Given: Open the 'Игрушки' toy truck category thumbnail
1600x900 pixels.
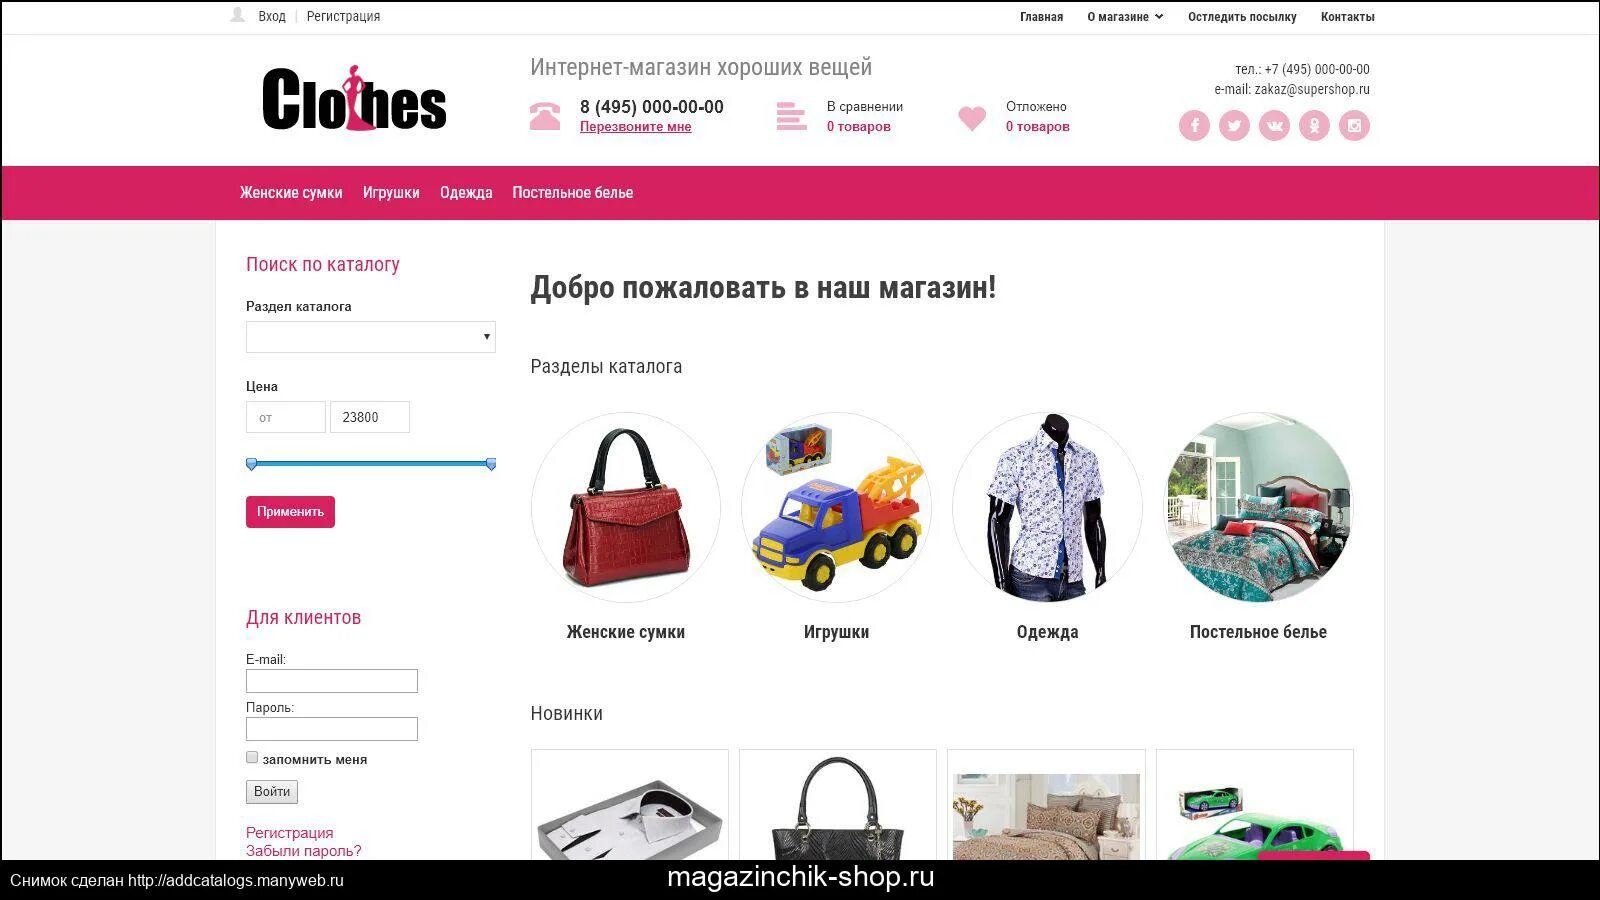Looking at the screenshot, I should [836, 507].
